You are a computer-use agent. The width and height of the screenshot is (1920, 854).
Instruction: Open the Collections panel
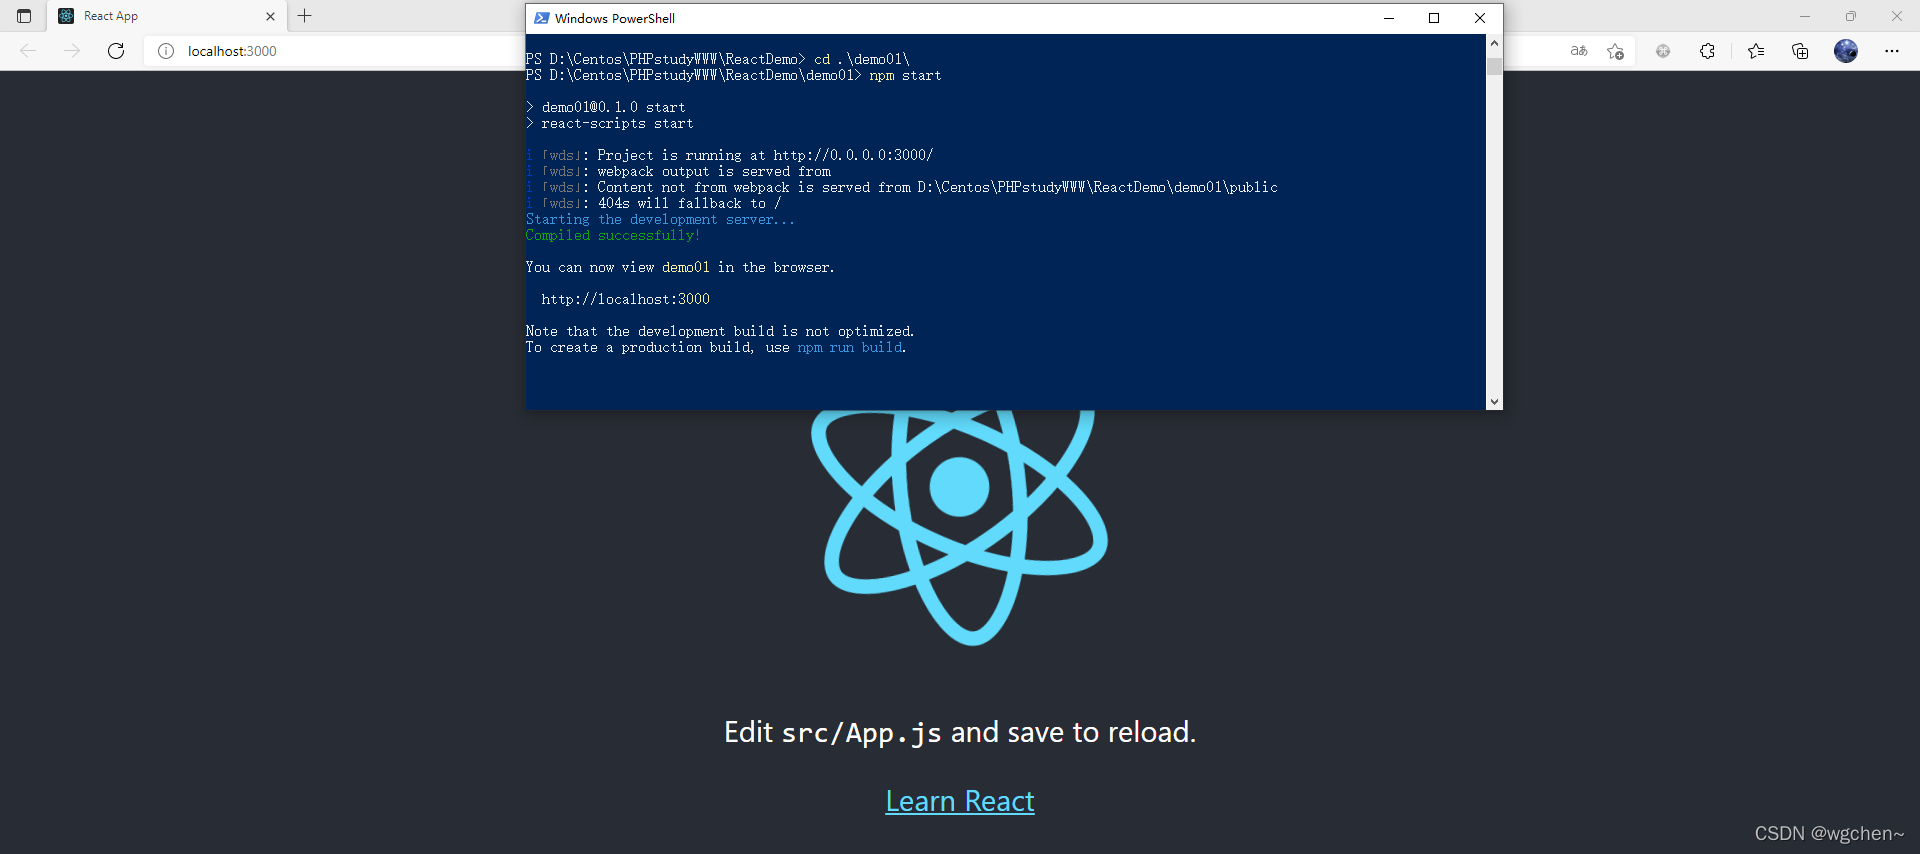(x=1800, y=51)
